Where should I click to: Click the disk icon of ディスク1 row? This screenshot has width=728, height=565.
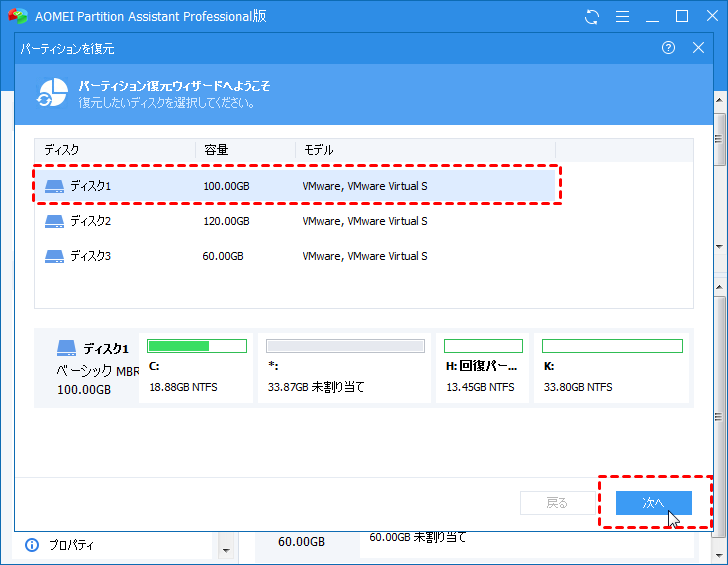(x=54, y=187)
